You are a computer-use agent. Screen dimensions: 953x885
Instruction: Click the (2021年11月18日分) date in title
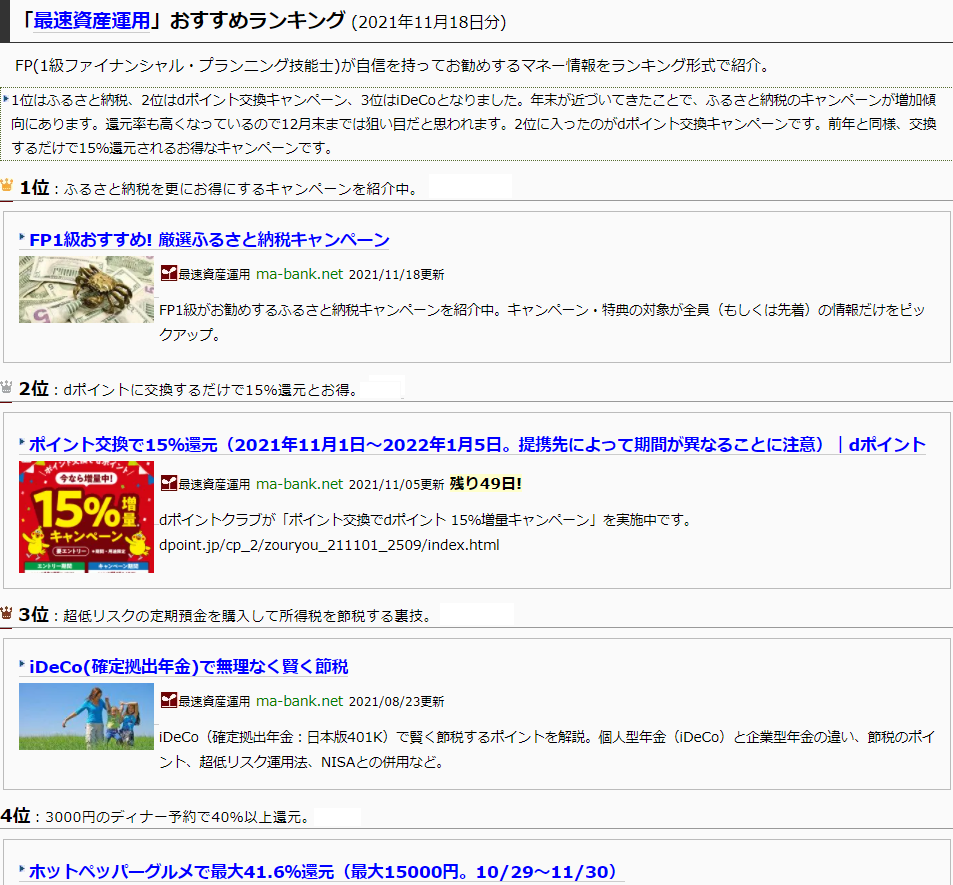[428, 22]
